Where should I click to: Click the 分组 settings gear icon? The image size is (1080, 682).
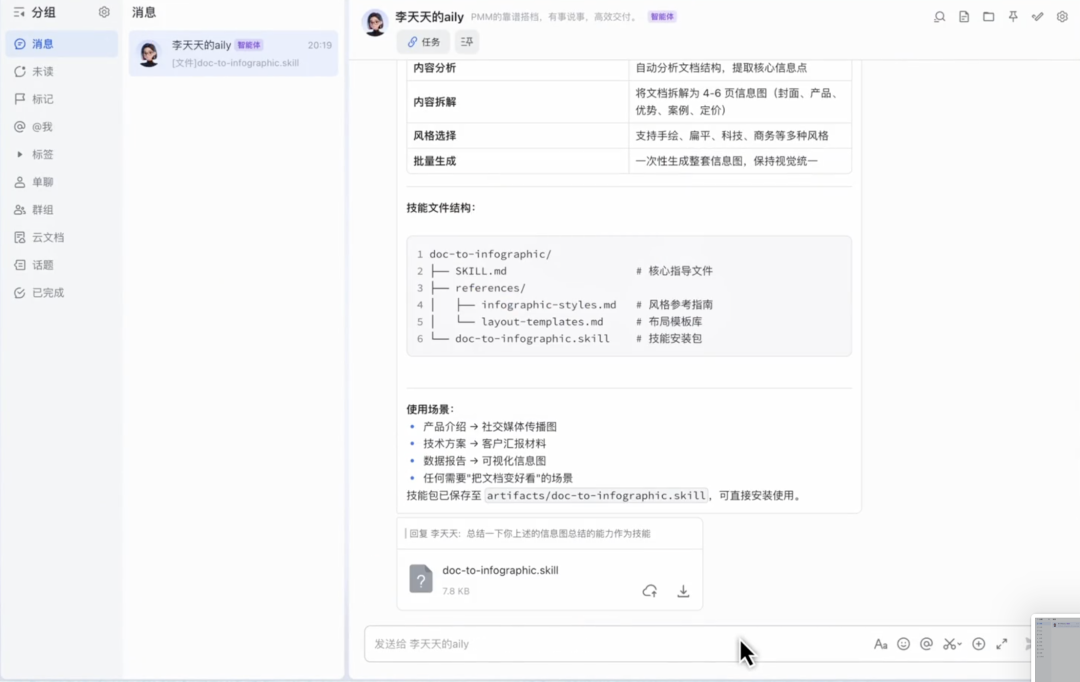(x=104, y=12)
